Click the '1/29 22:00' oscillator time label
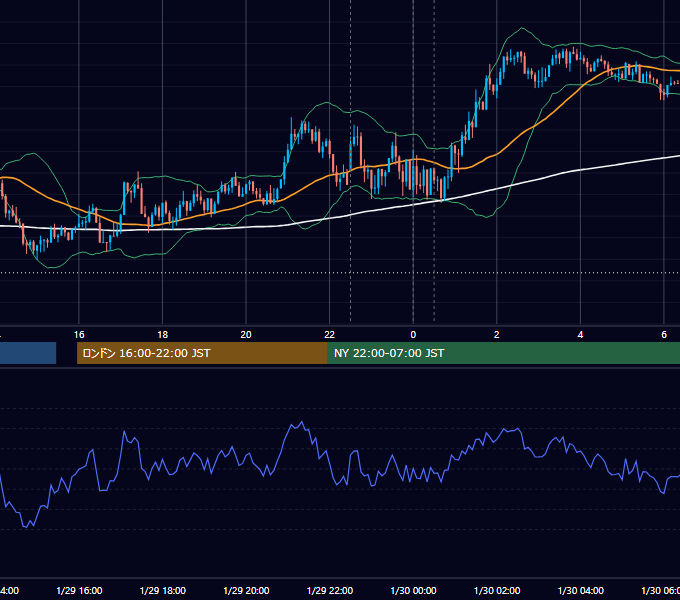680x600 pixels. coord(330,590)
